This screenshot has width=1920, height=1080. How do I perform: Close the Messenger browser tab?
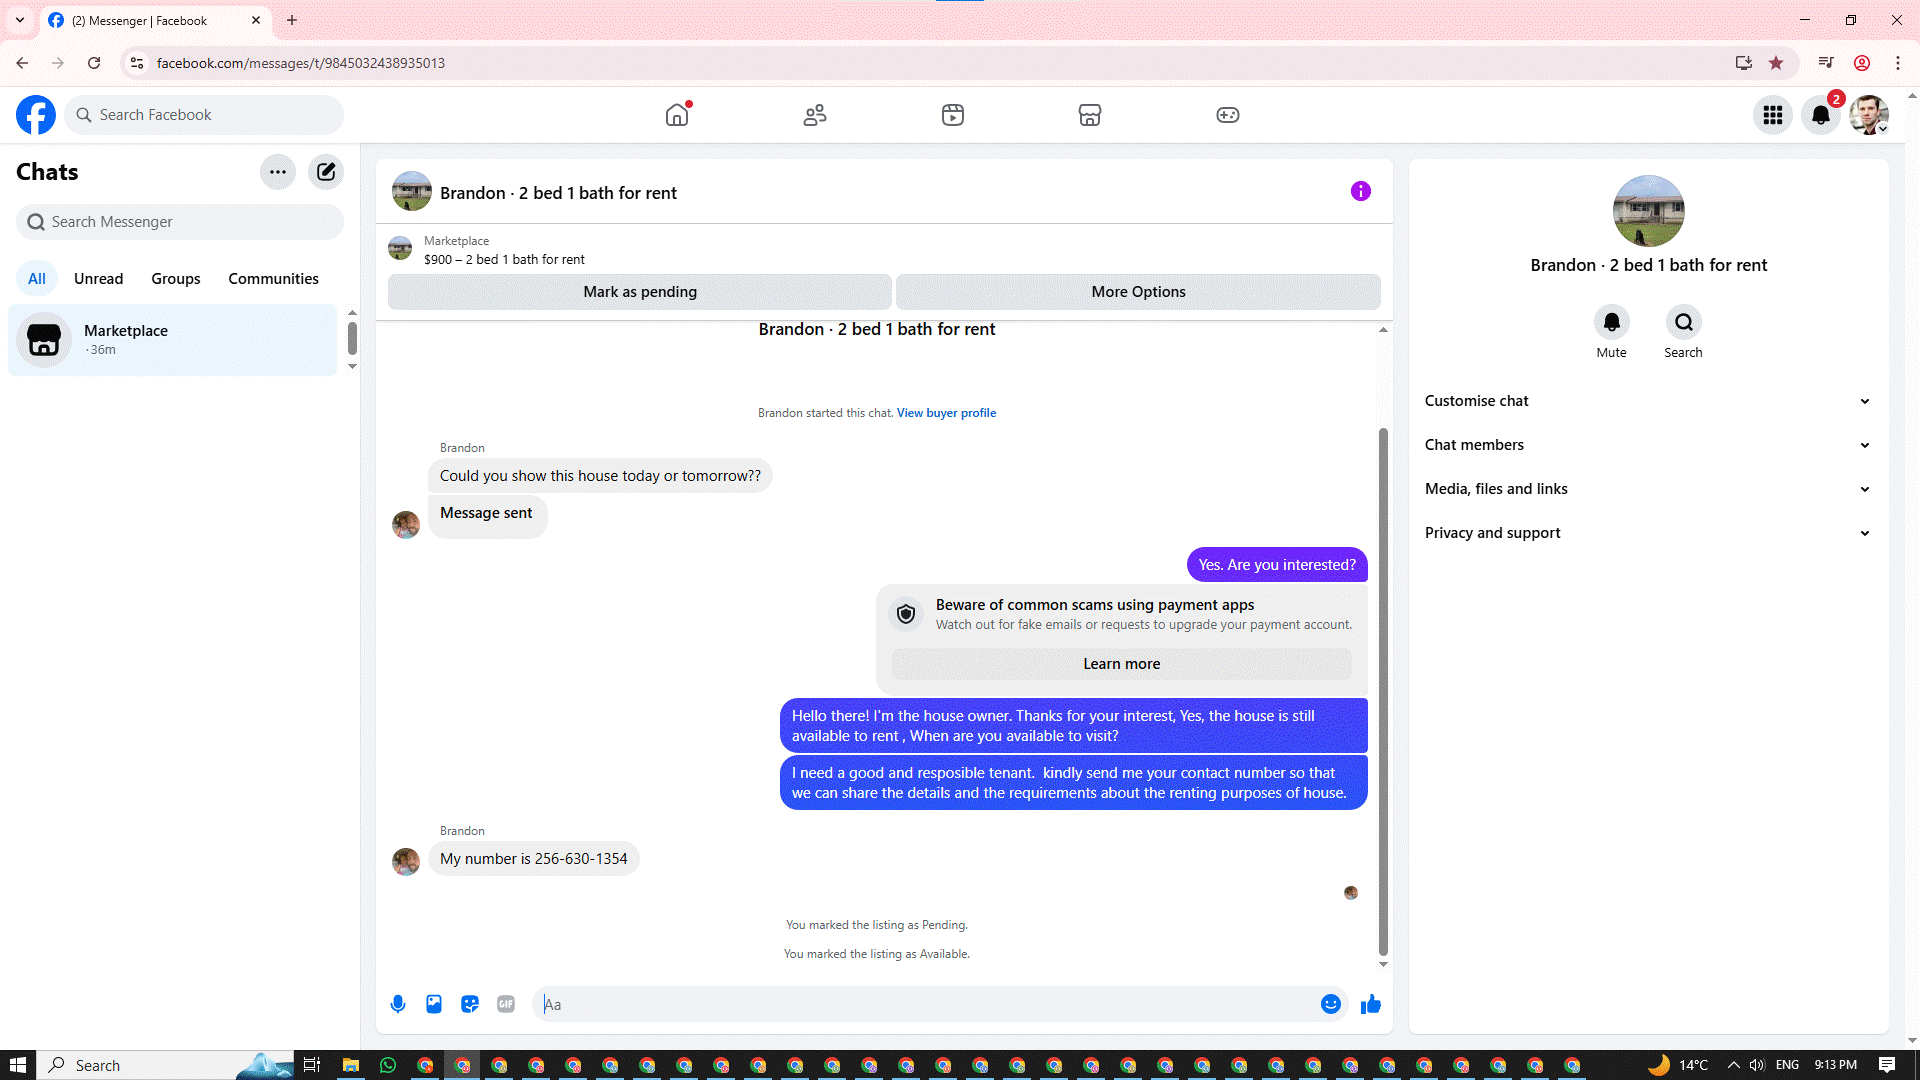[x=256, y=20]
